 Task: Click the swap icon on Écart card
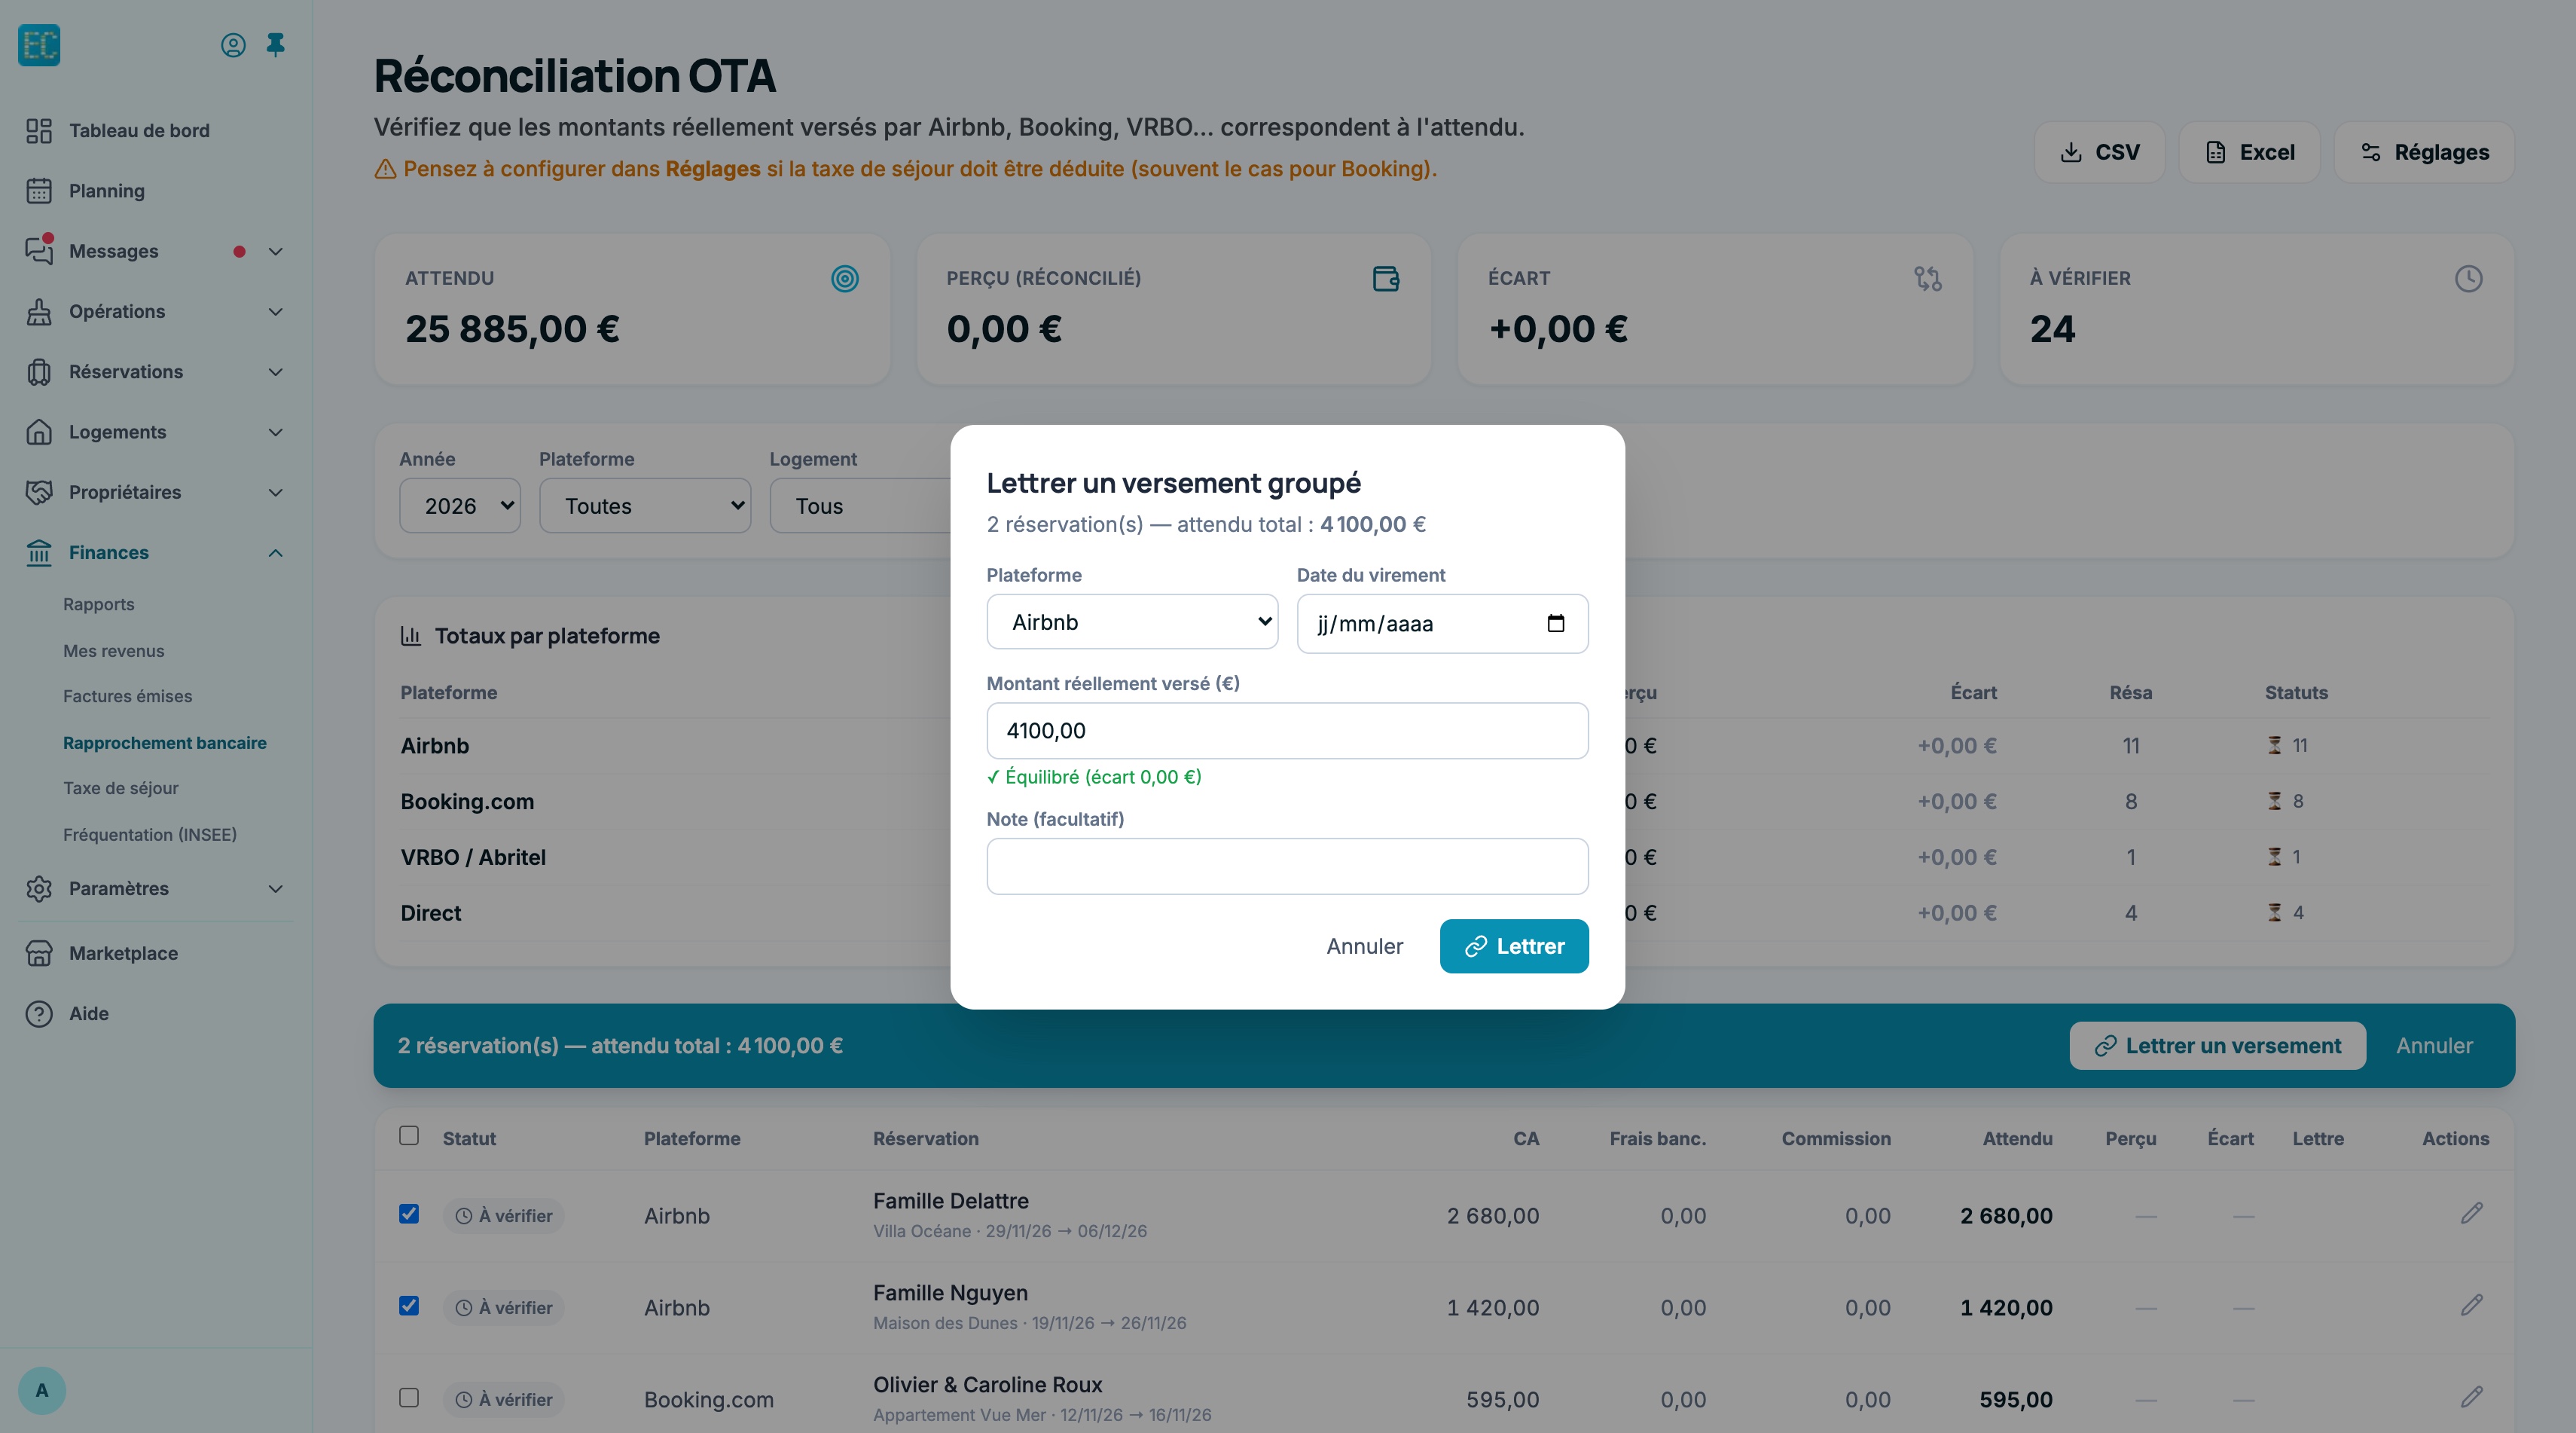[1928, 279]
